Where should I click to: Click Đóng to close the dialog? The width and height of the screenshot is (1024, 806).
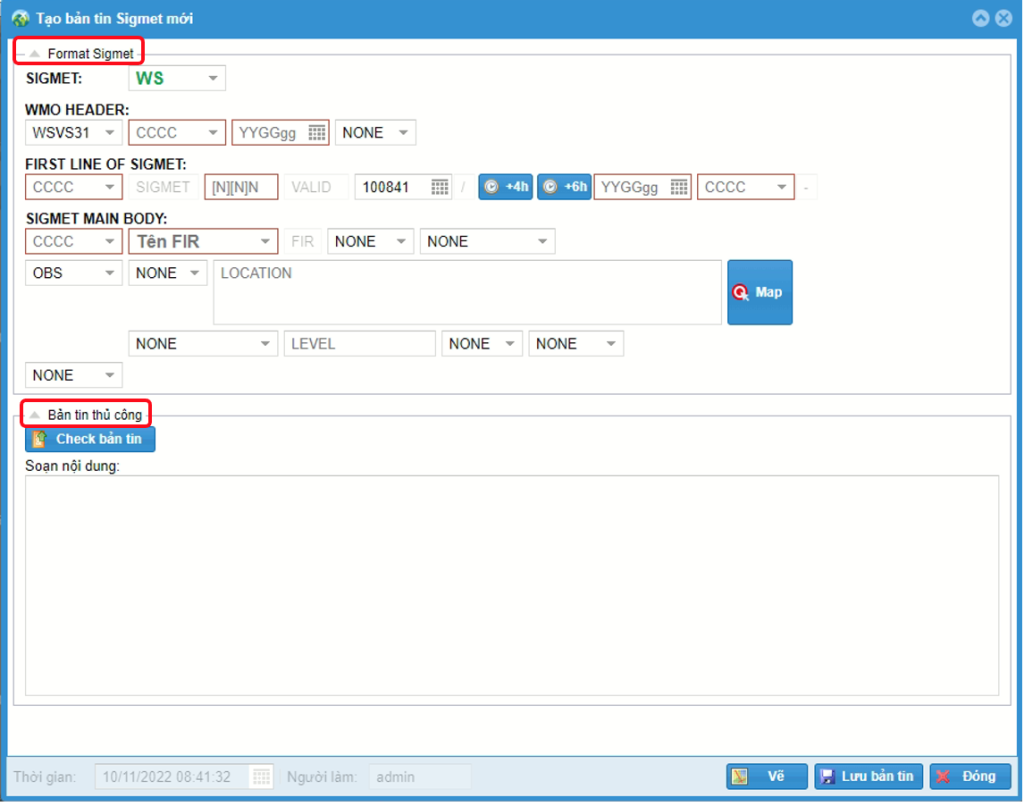pyautogui.click(x=969, y=776)
